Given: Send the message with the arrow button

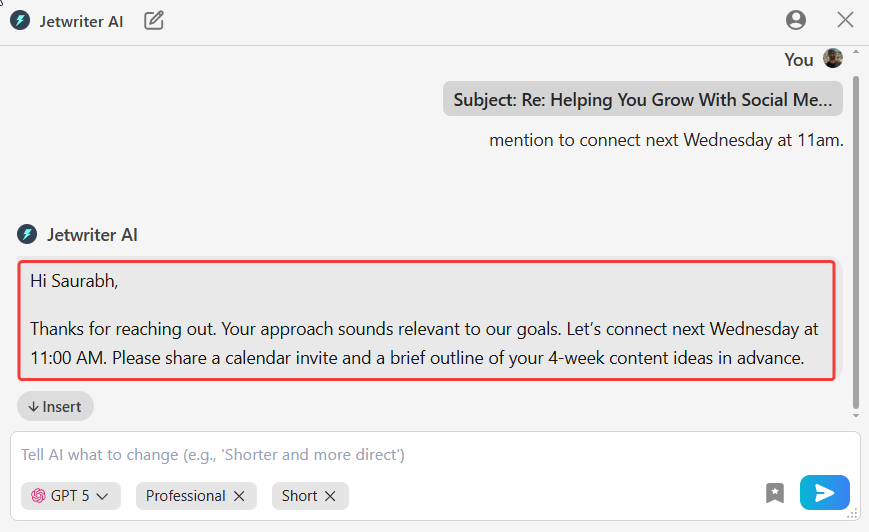Looking at the screenshot, I should click(x=824, y=492).
